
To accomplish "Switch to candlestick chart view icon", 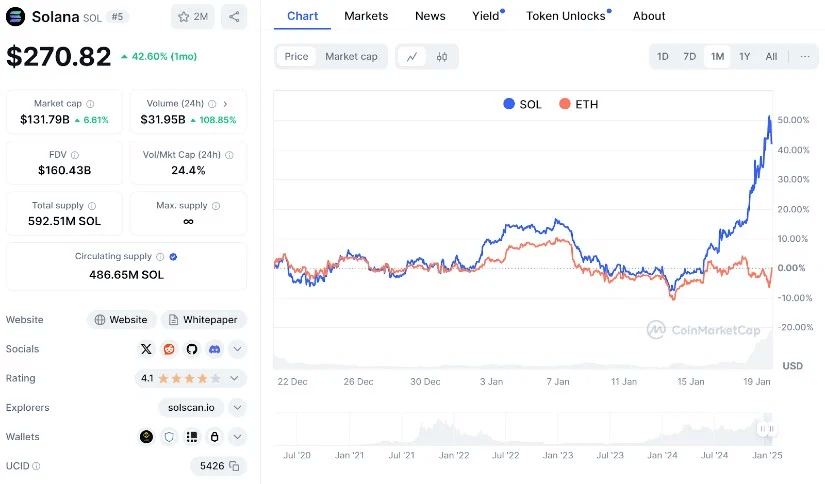I will pos(441,57).
